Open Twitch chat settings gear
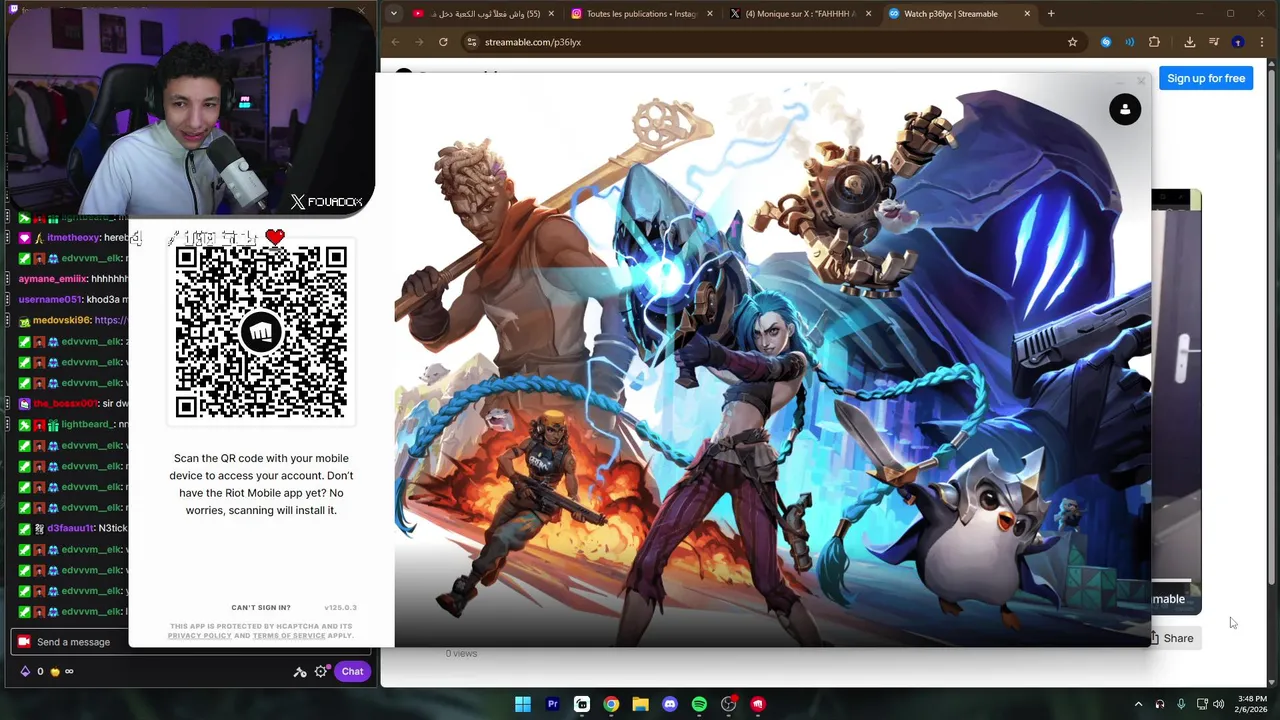1280x720 pixels. pyautogui.click(x=321, y=671)
